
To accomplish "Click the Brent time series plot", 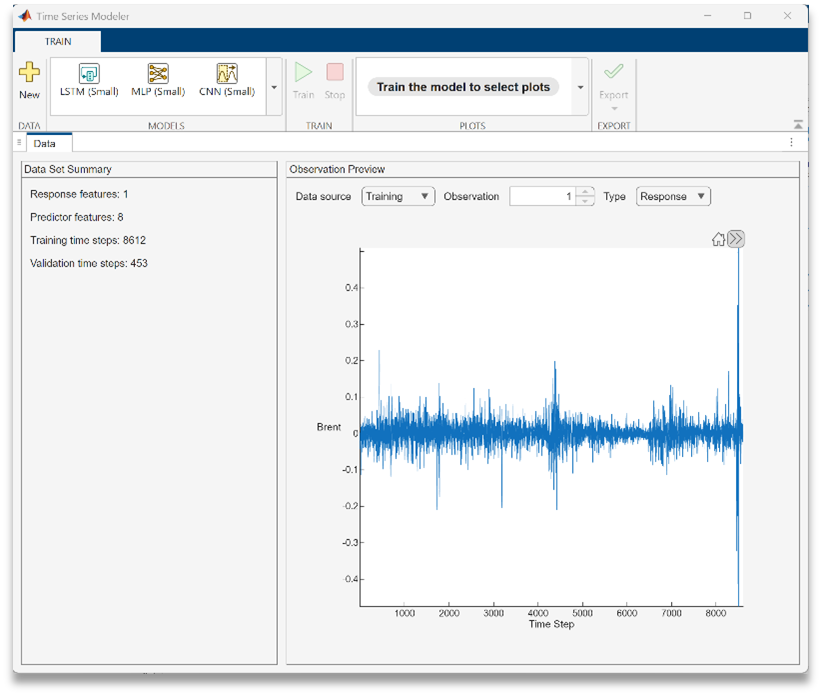I will (551, 427).
